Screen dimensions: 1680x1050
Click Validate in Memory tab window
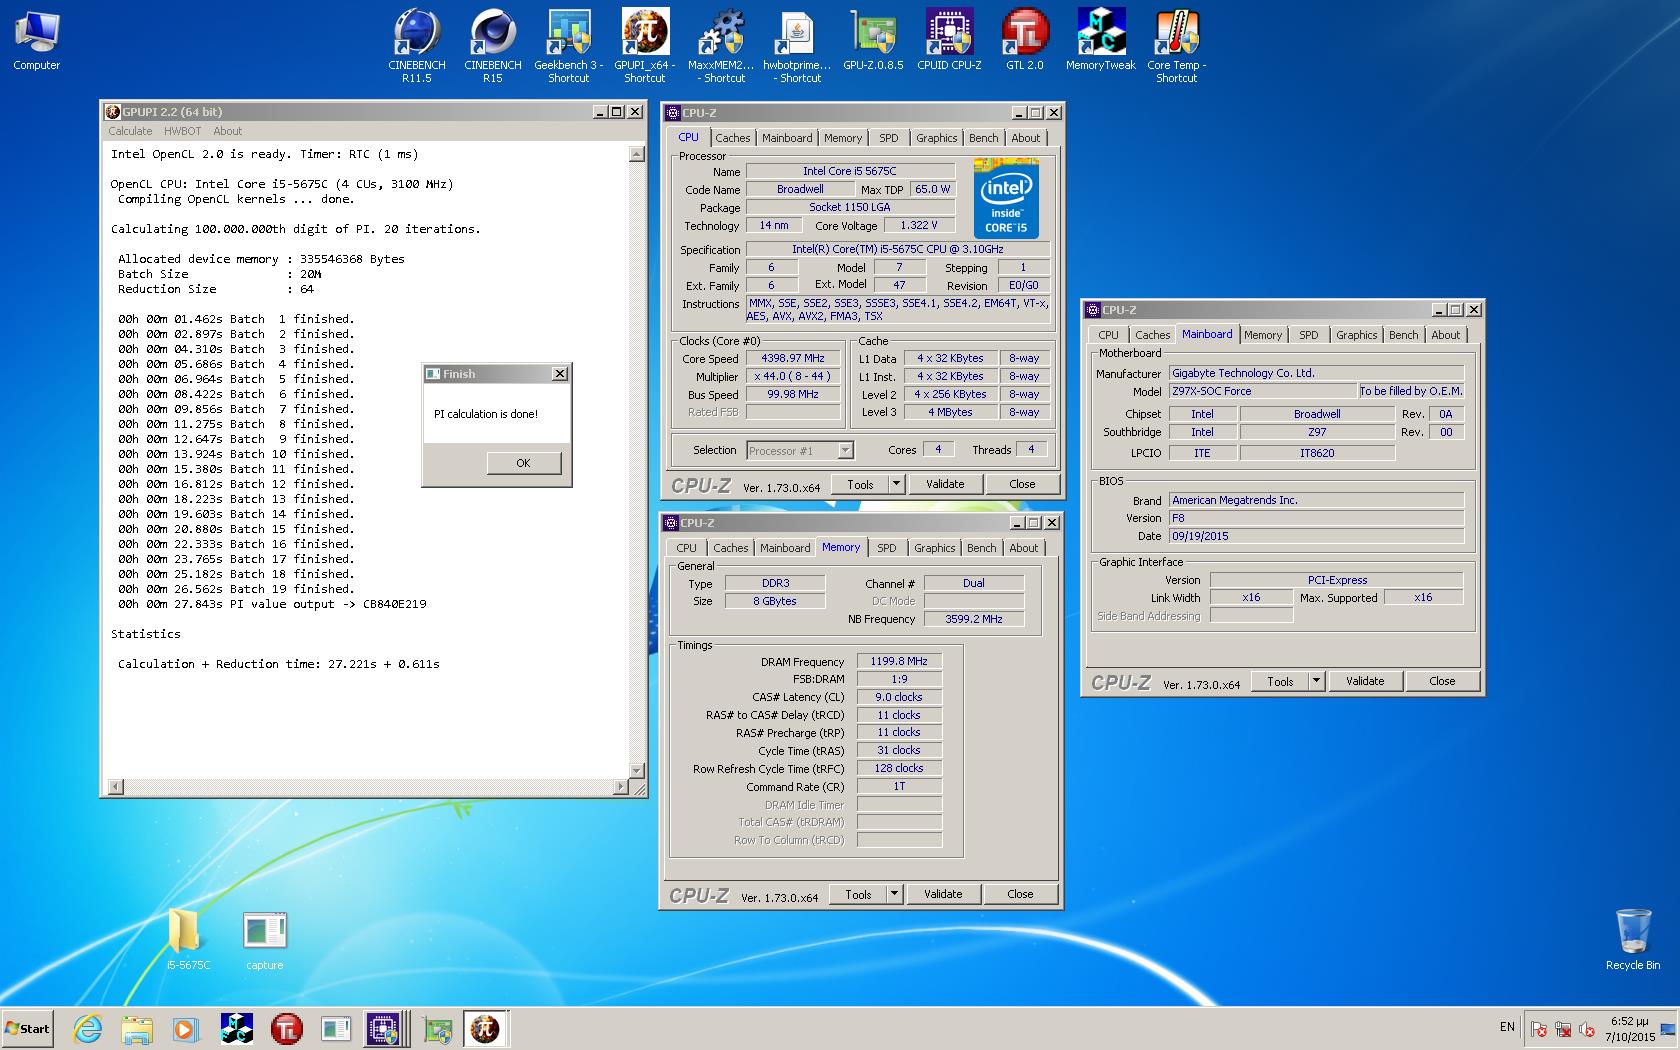[x=943, y=894]
